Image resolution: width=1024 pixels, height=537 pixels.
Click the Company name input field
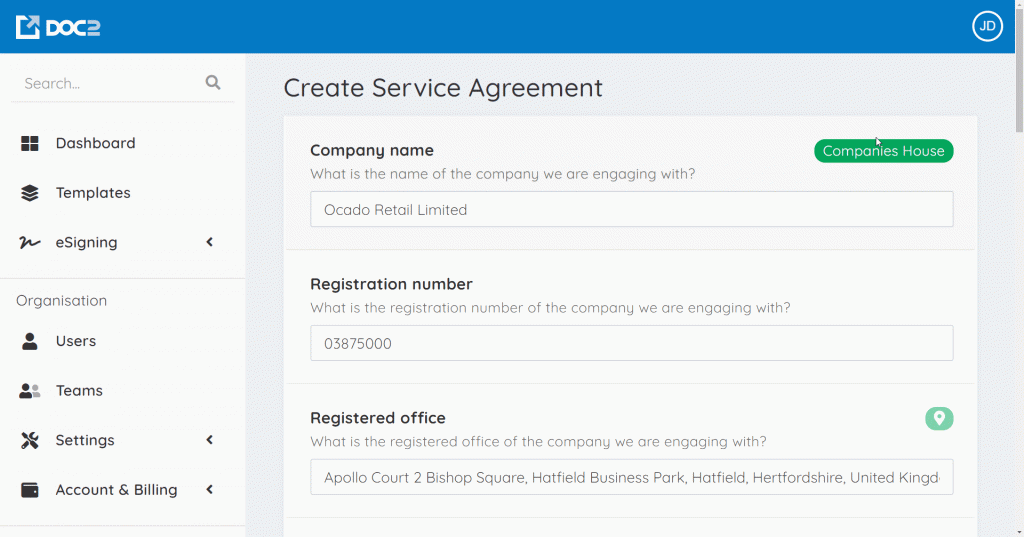[631, 210]
